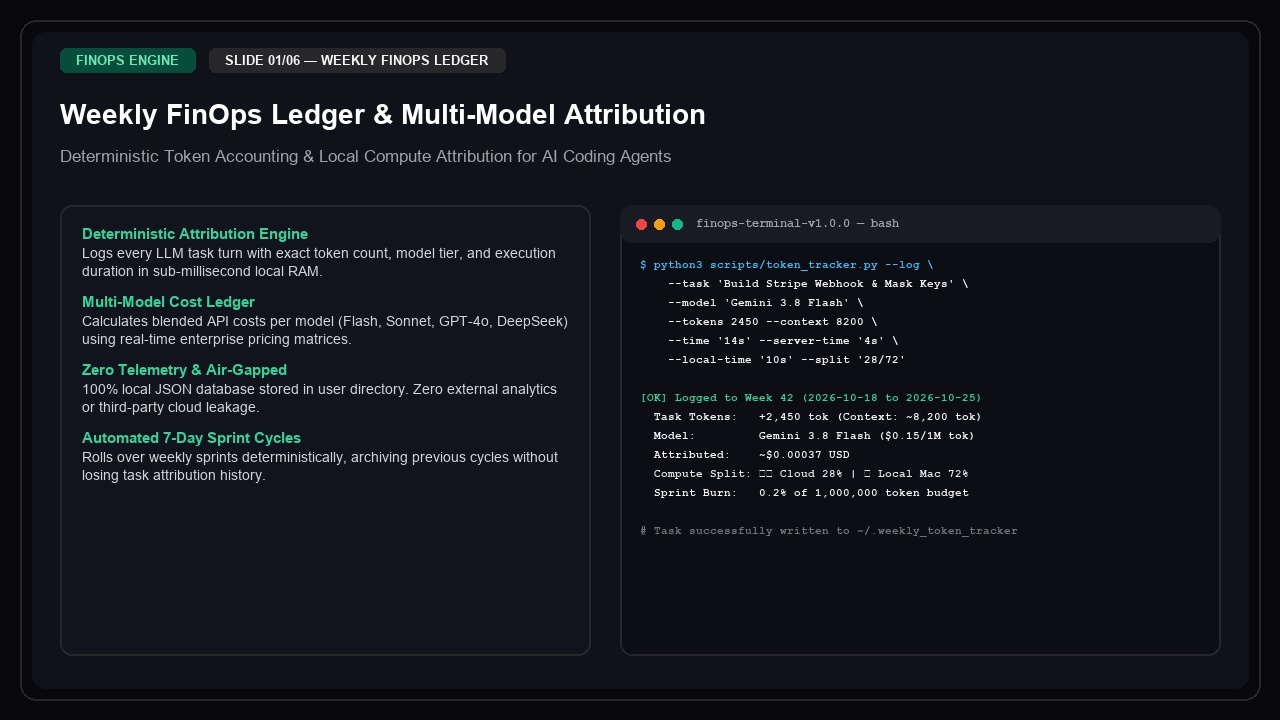Click the [OK] Logged to Week 42 line
Image resolution: width=1280 pixels, height=720 pixels.
811,398
